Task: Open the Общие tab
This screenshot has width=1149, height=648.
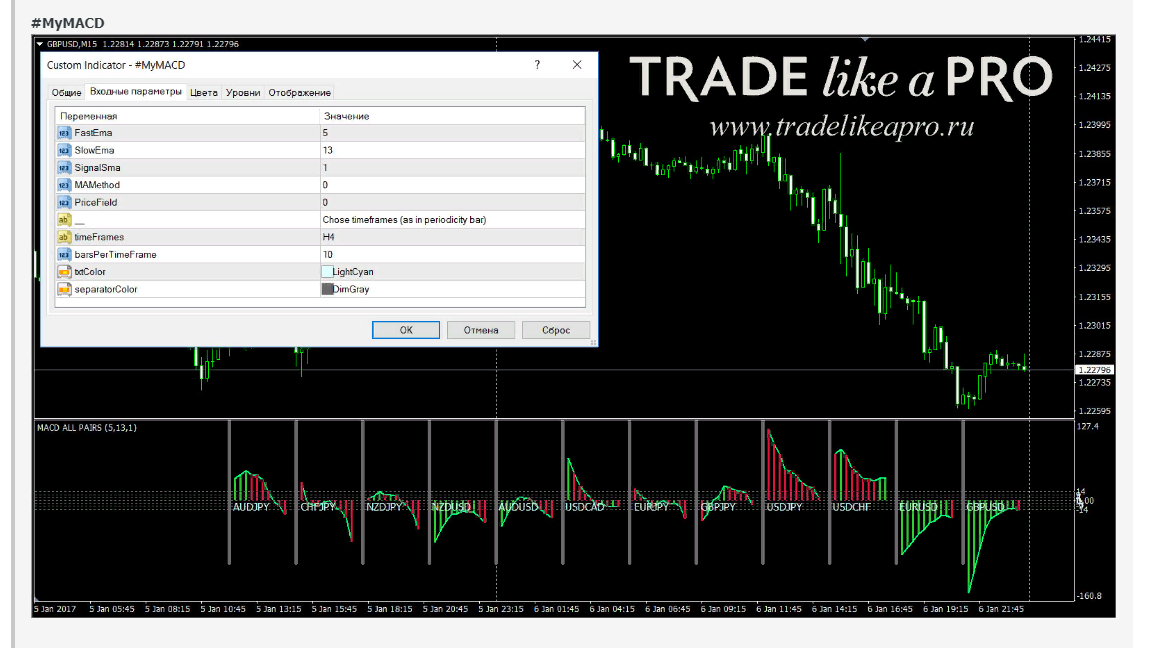Action: coord(66,92)
